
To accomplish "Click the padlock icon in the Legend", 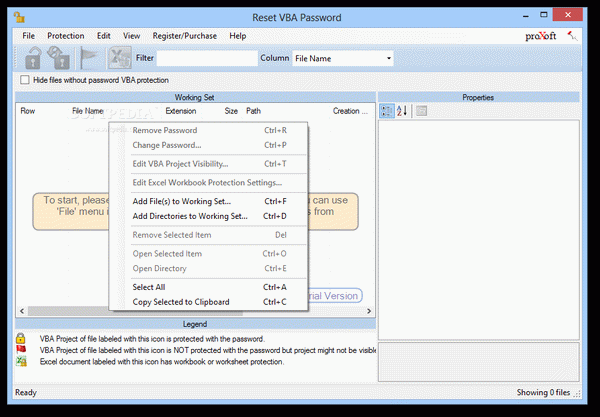I will (21, 339).
